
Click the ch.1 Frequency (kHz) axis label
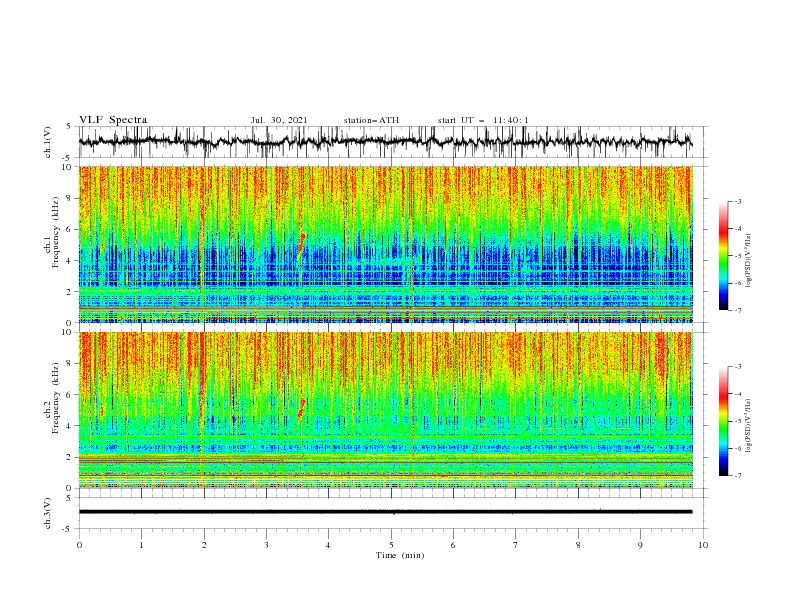(x=52, y=232)
